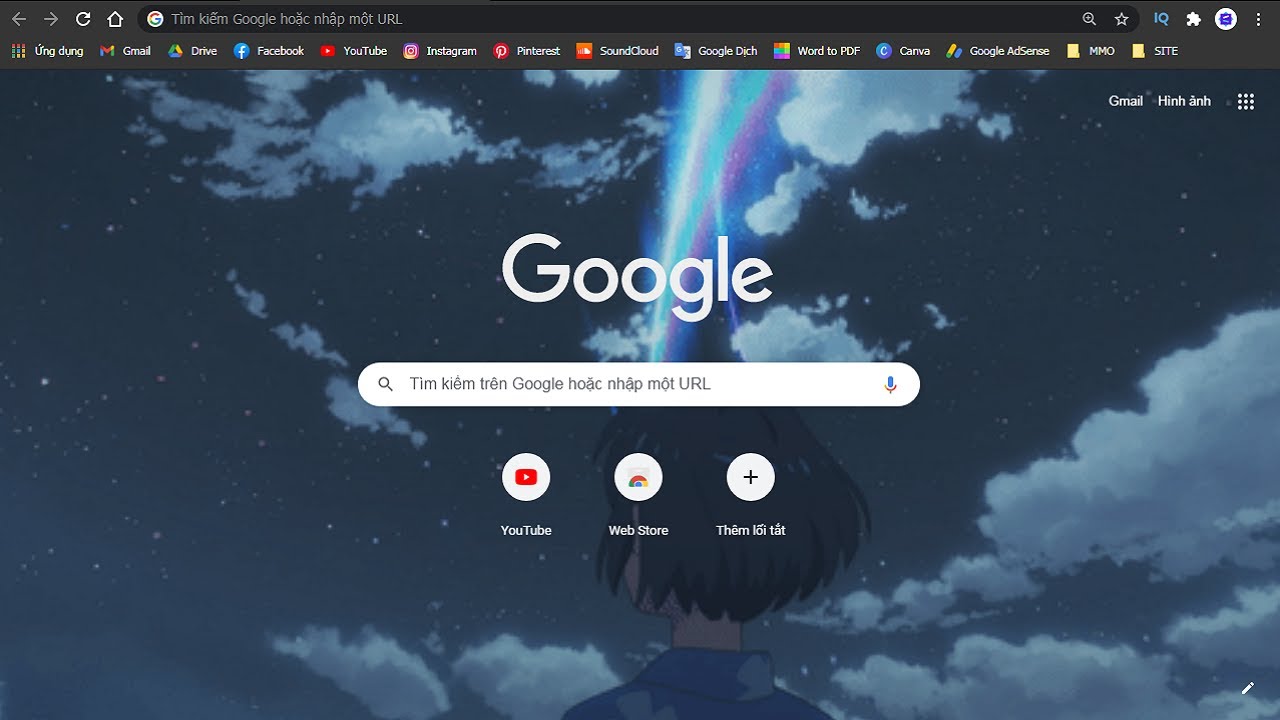
Task: Open the Gmail bookmark in bookmarks bar
Action: click(125, 51)
